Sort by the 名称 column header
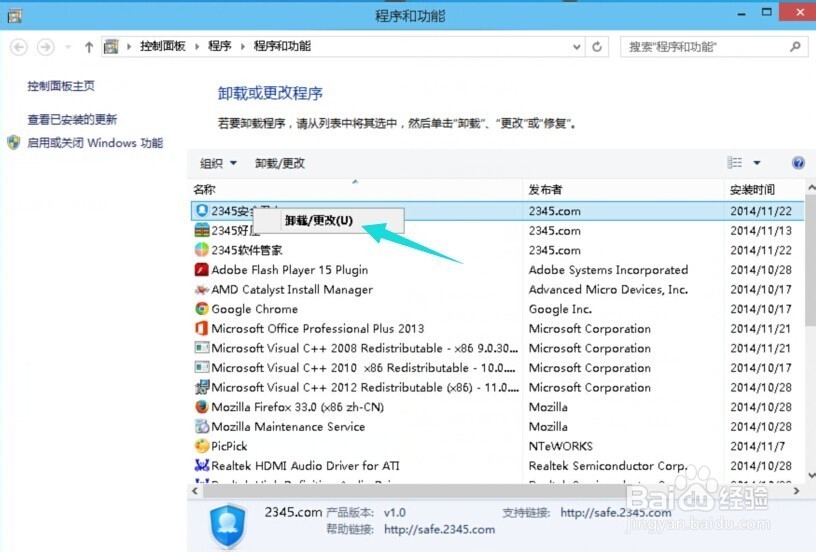 pos(356,189)
